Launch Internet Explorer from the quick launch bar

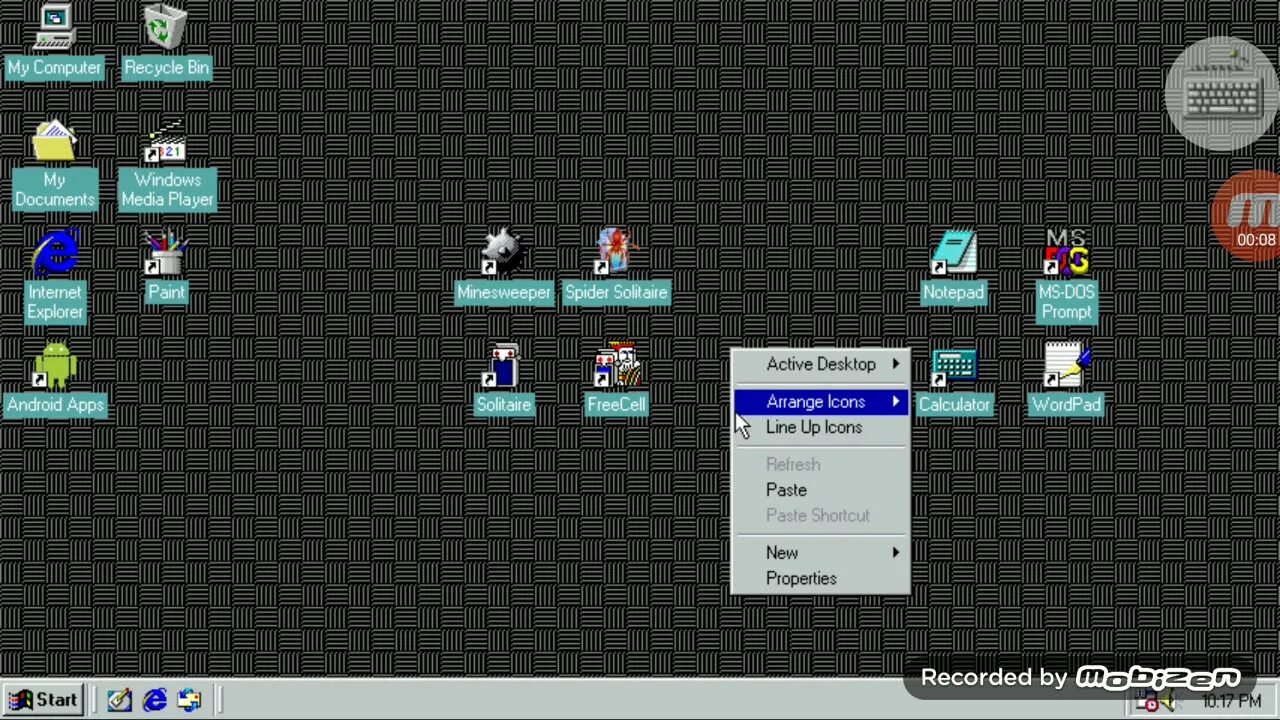click(x=155, y=700)
